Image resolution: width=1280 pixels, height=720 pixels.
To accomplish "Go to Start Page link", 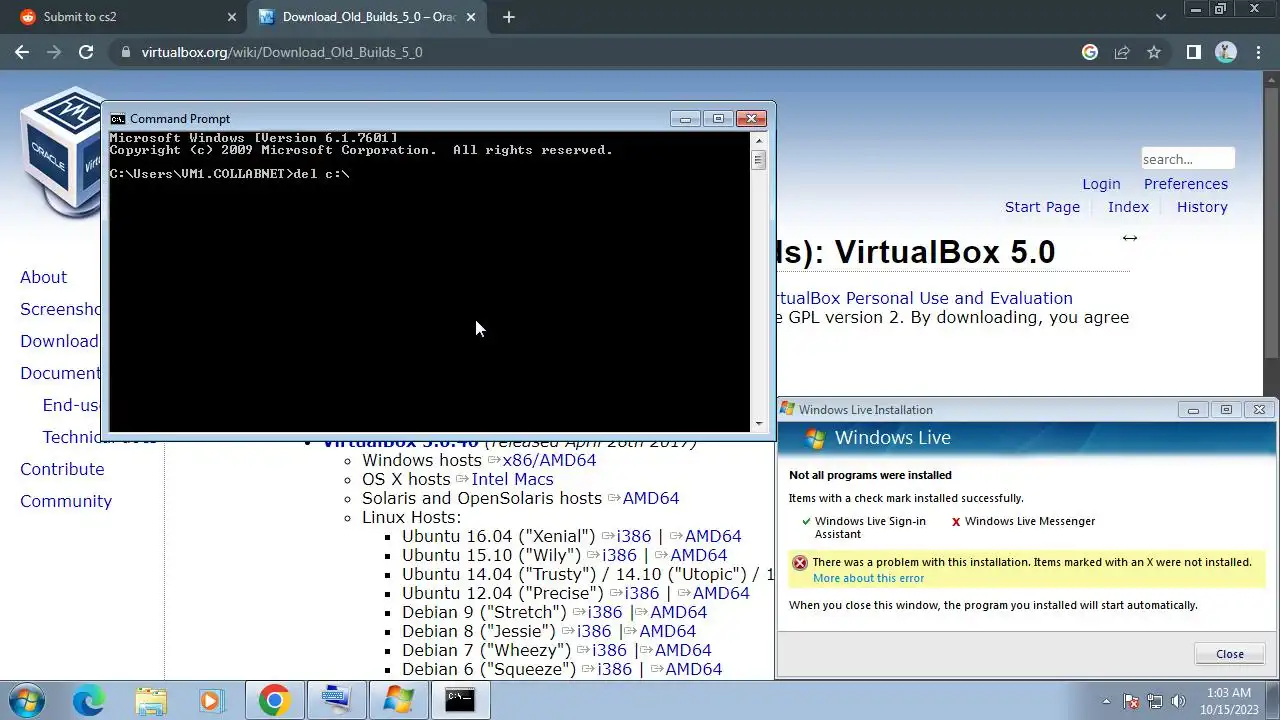I will click(x=1042, y=207).
